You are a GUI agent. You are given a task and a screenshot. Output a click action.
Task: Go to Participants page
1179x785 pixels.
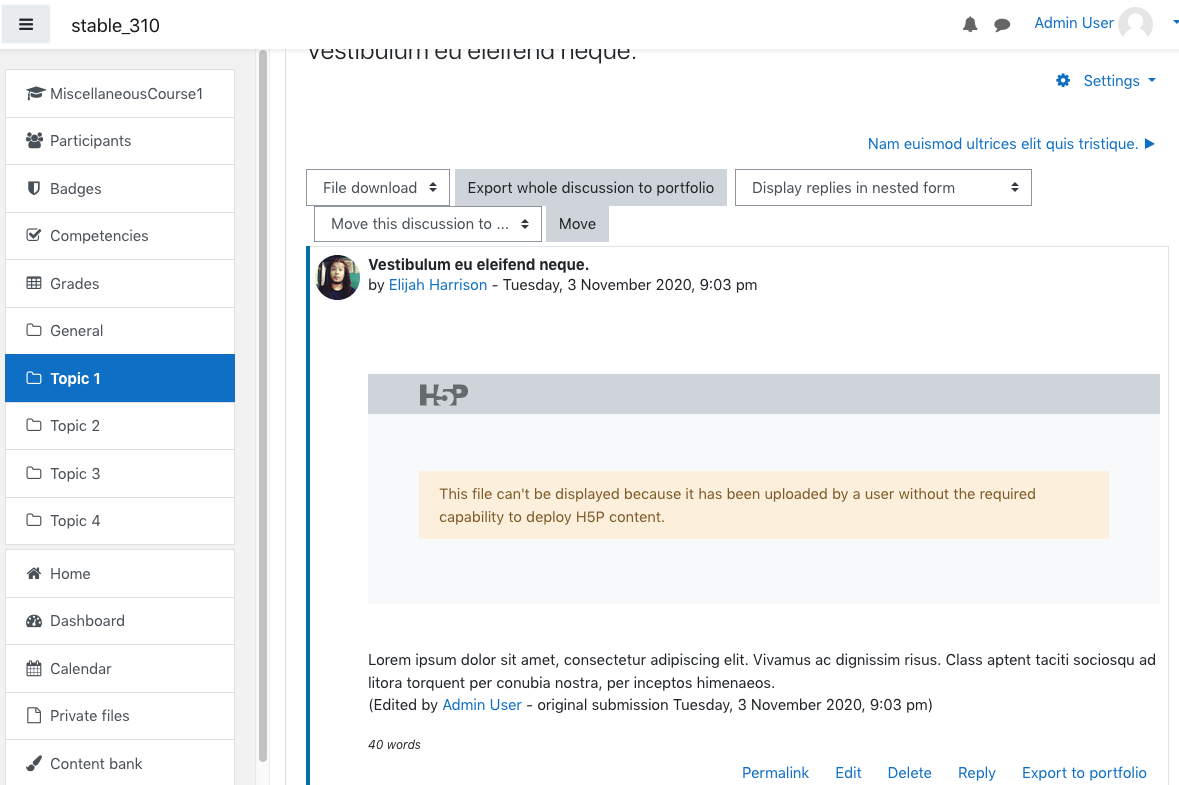[120, 141]
